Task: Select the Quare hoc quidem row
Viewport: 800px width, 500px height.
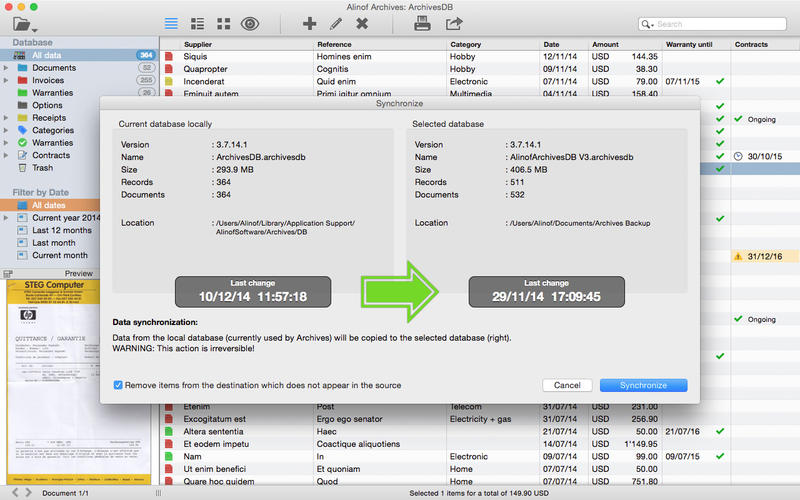Action: pyautogui.click(x=480, y=481)
